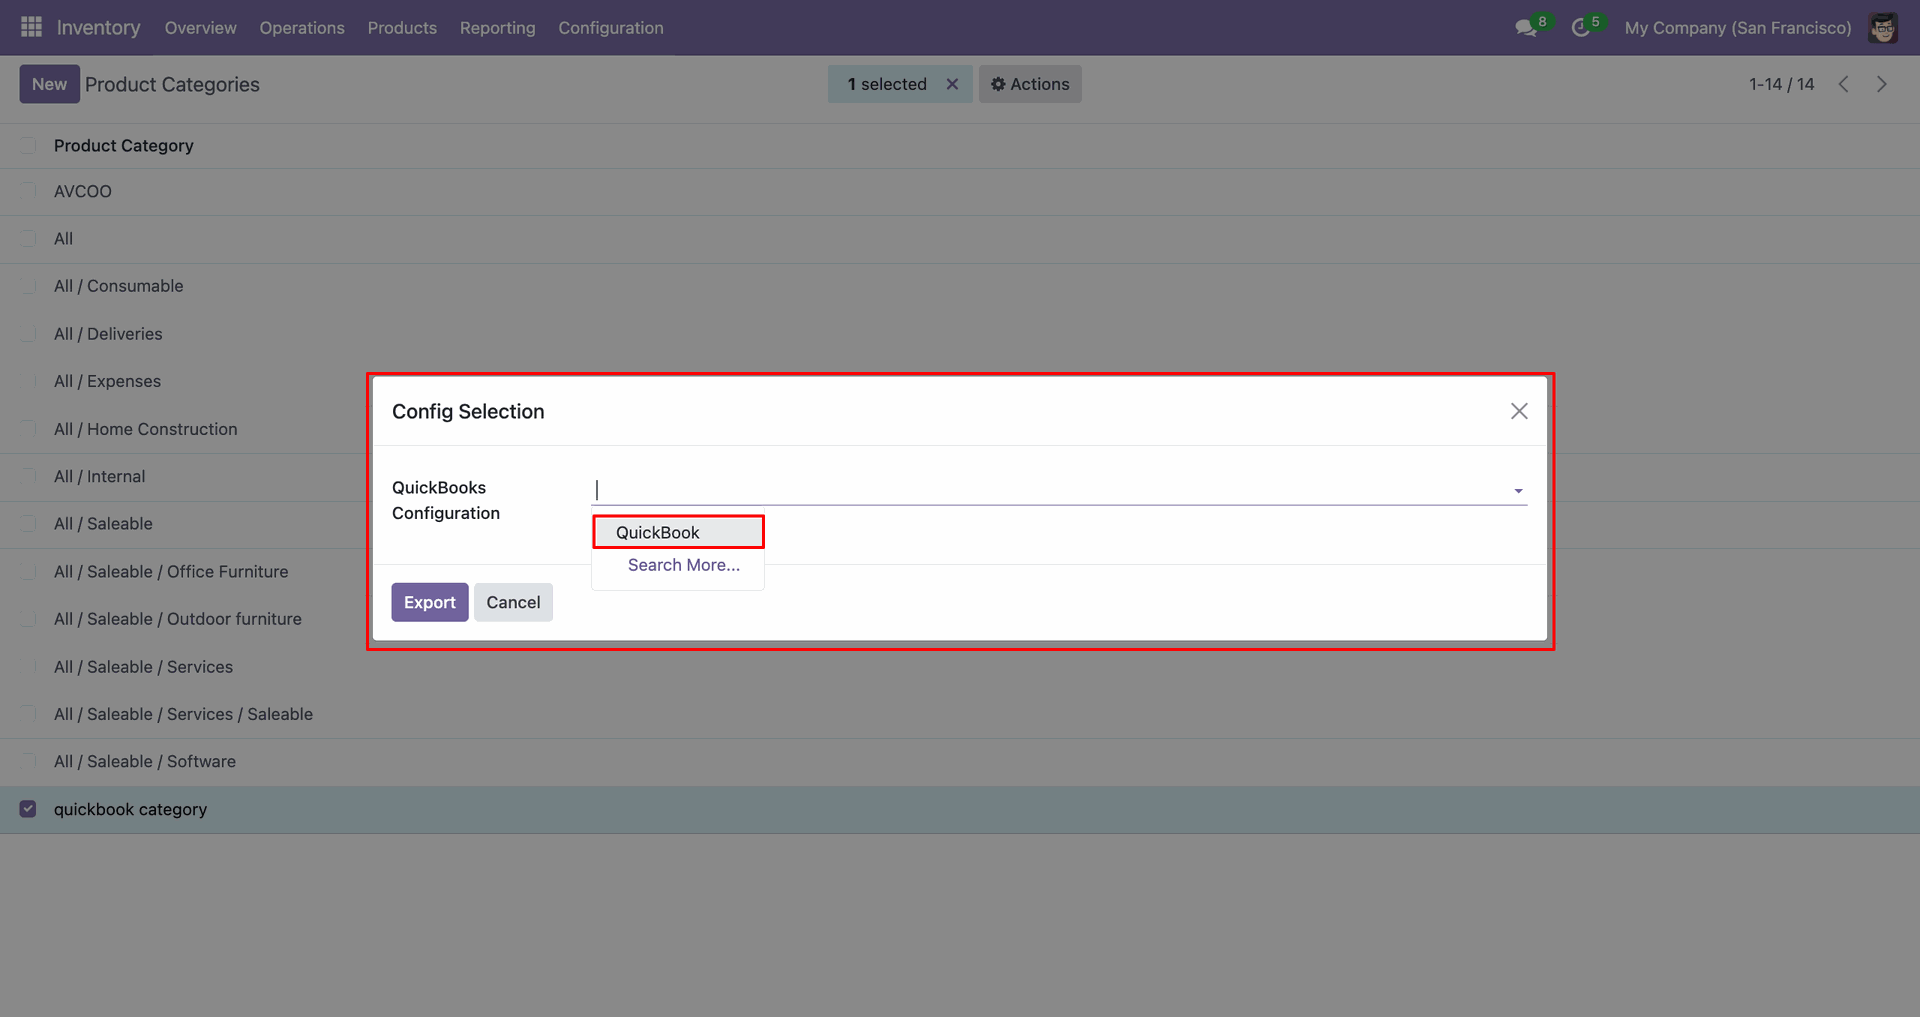Click the New button
This screenshot has height=1017, width=1920.
coord(49,84)
